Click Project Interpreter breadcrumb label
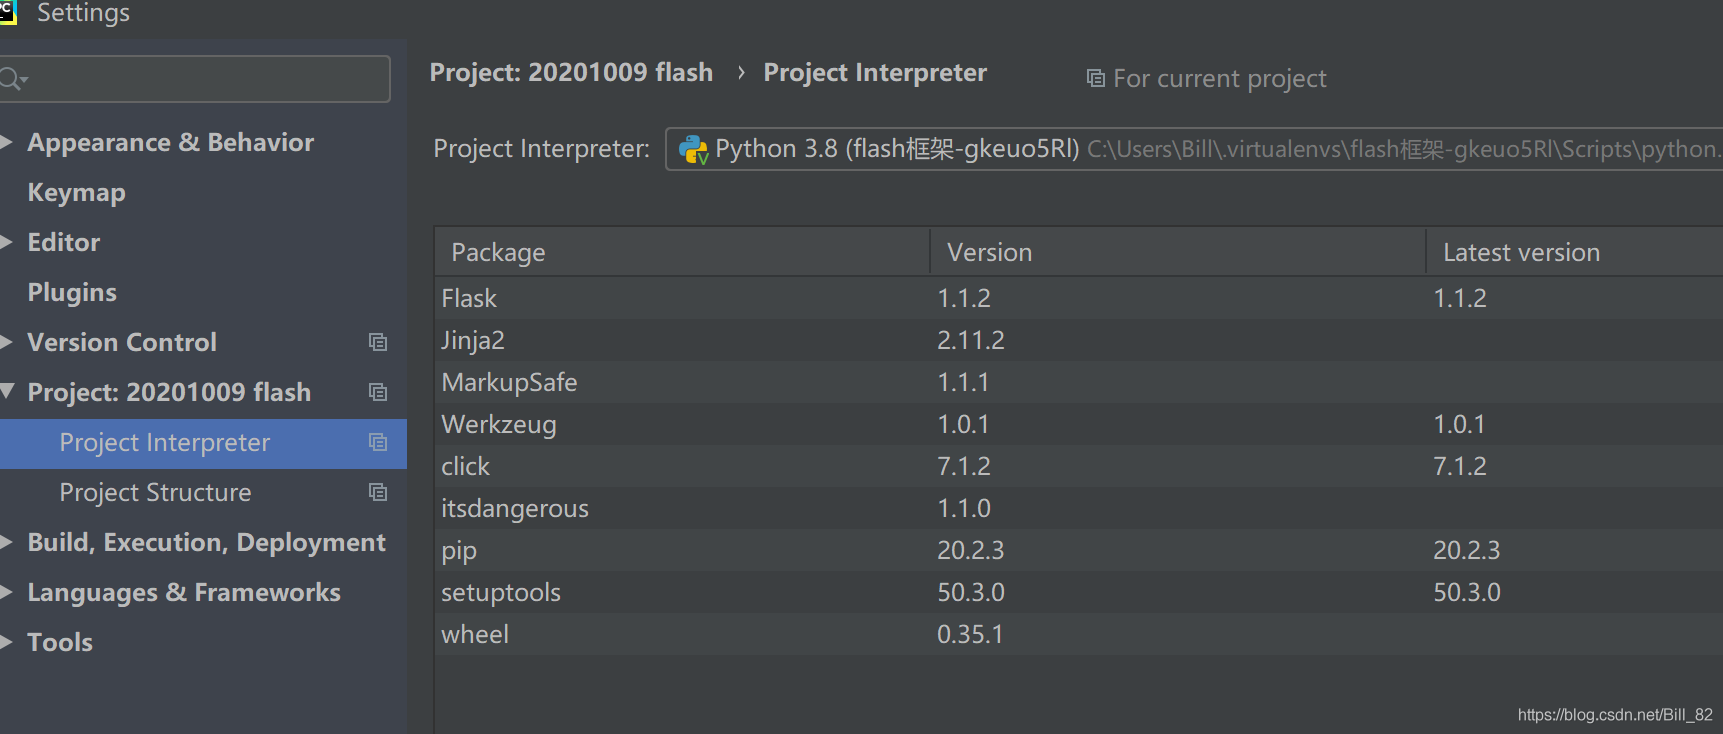This screenshot has width=1723, height=734. pyautogui.click(x=875, y=73)
